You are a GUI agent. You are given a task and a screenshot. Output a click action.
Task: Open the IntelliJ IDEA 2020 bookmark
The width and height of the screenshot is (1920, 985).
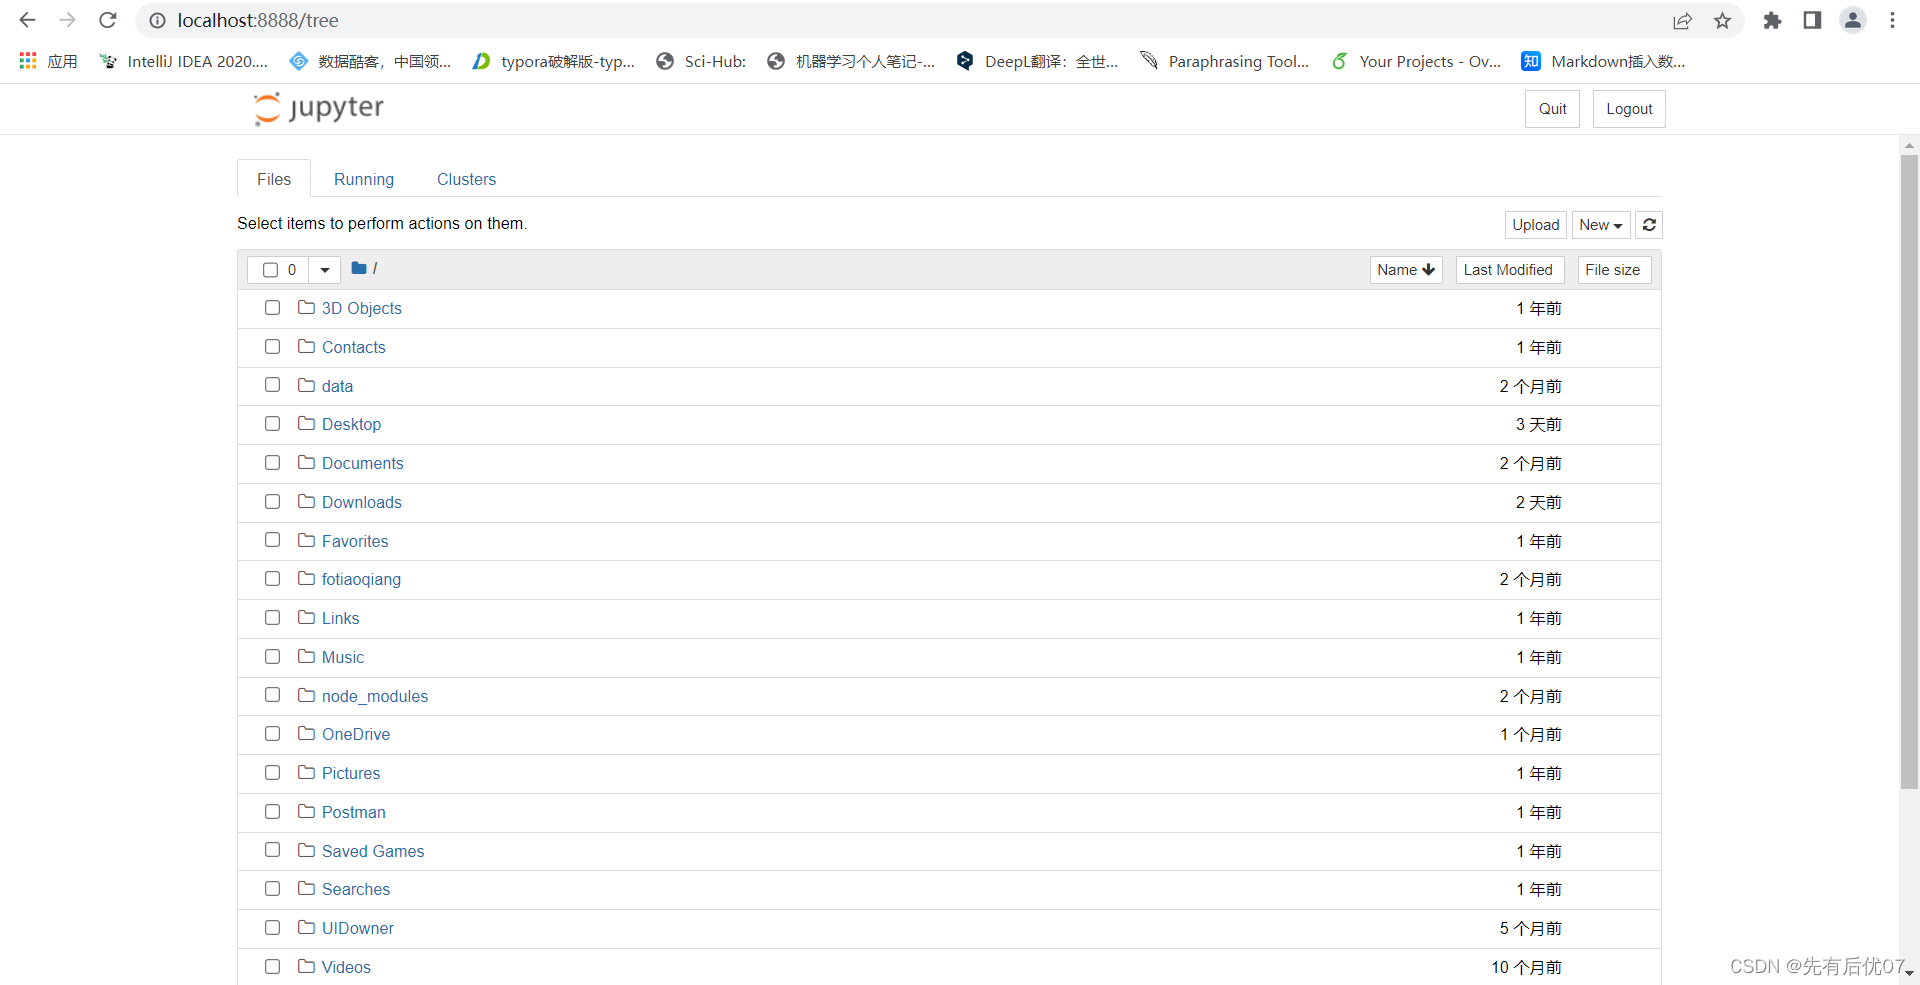point(184,61)
